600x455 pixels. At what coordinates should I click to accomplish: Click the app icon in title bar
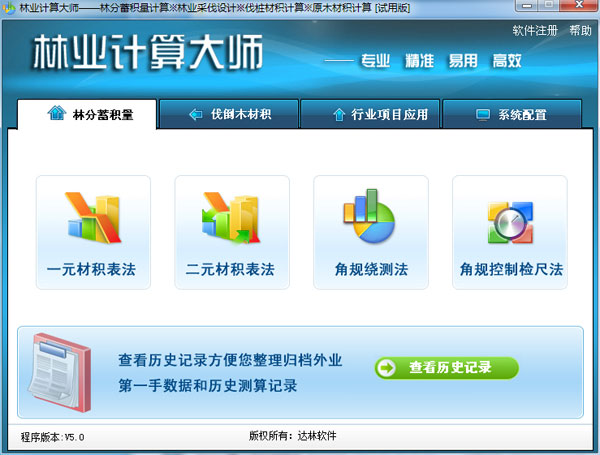coord(8,8)
